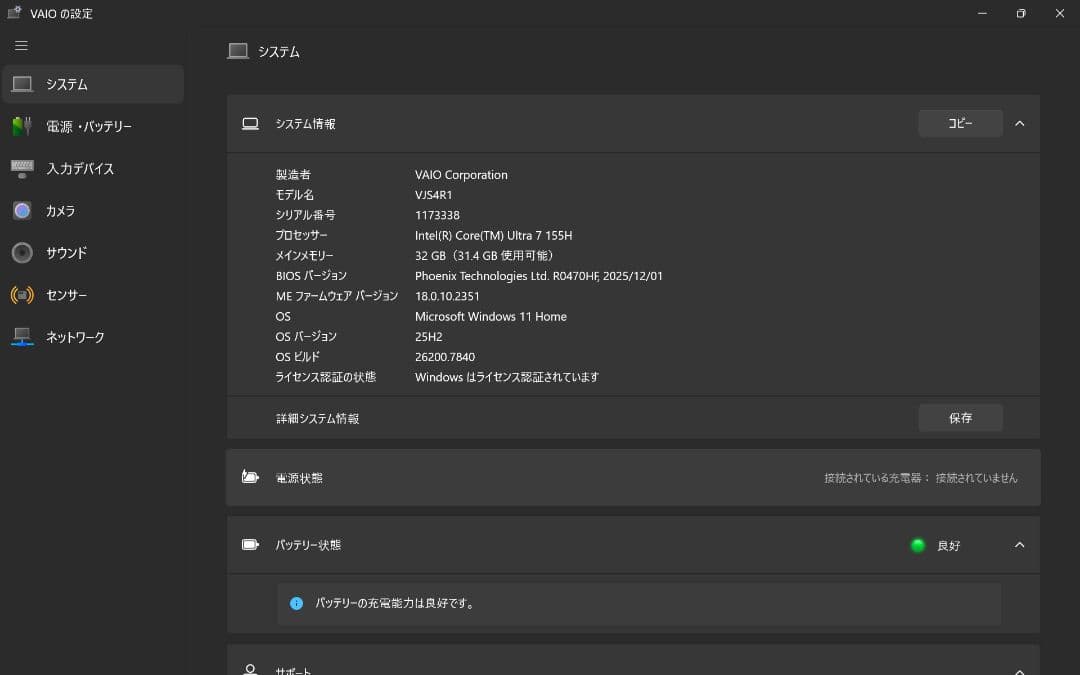Click ME firmware value 18.0.10.2351
The height and width of the screenshot is (675, 1080).
pos(447,296)
